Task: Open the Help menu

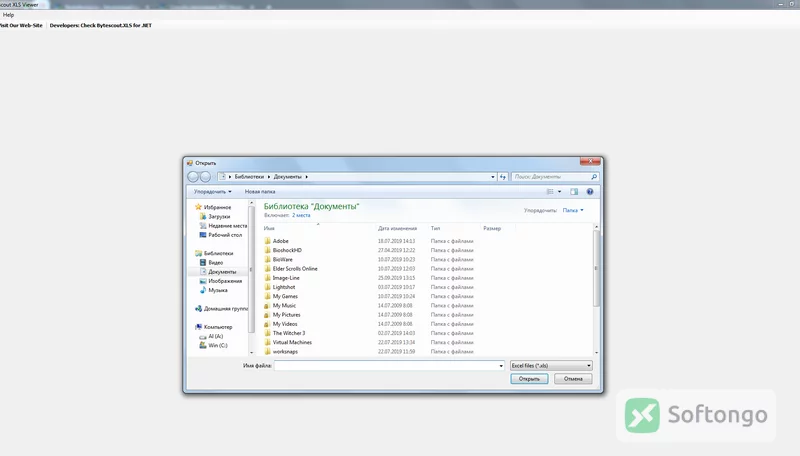Action: pyautogui.click(x=8, y=15)
